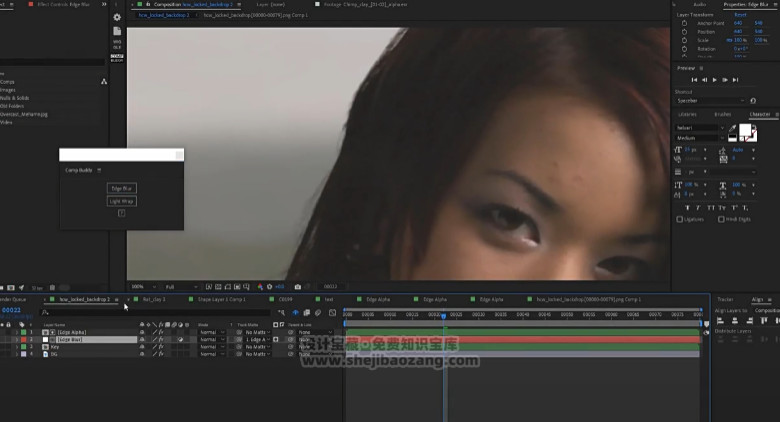Image resolution: width=780 pixels, height=422 pixels.
Task: Set colors to black and white swatch
Action: 732,138
